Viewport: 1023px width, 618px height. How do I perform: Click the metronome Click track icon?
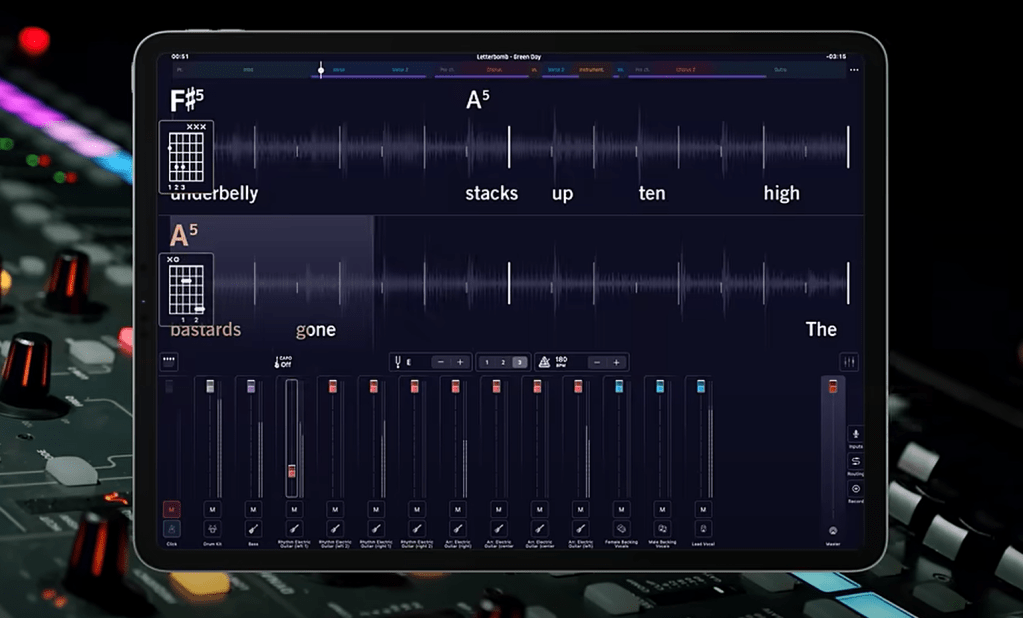171,528
